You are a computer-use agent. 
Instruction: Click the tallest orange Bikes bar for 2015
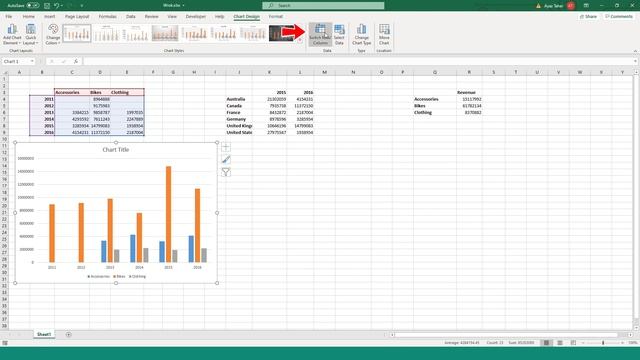pyautogui.click(x=168, y=214)
